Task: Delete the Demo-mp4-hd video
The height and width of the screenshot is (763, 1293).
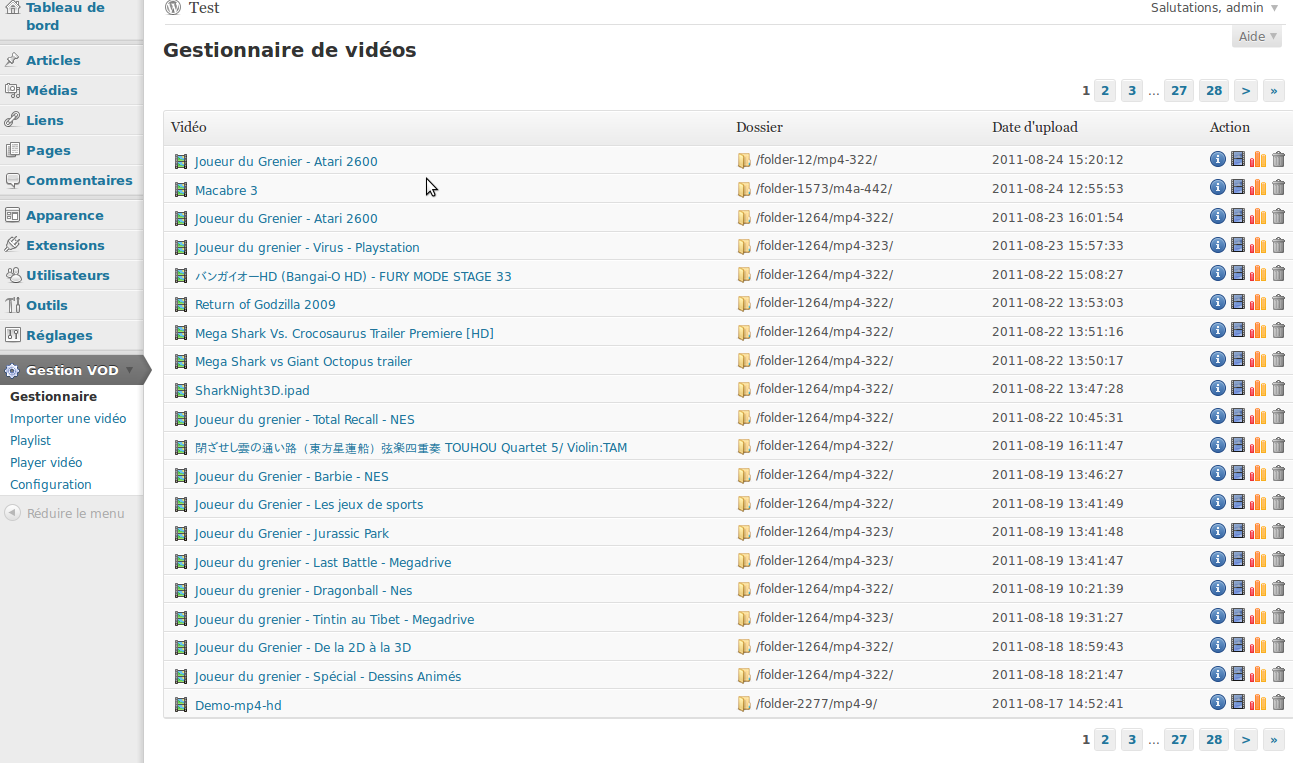Action: (x=1279, y=703)
